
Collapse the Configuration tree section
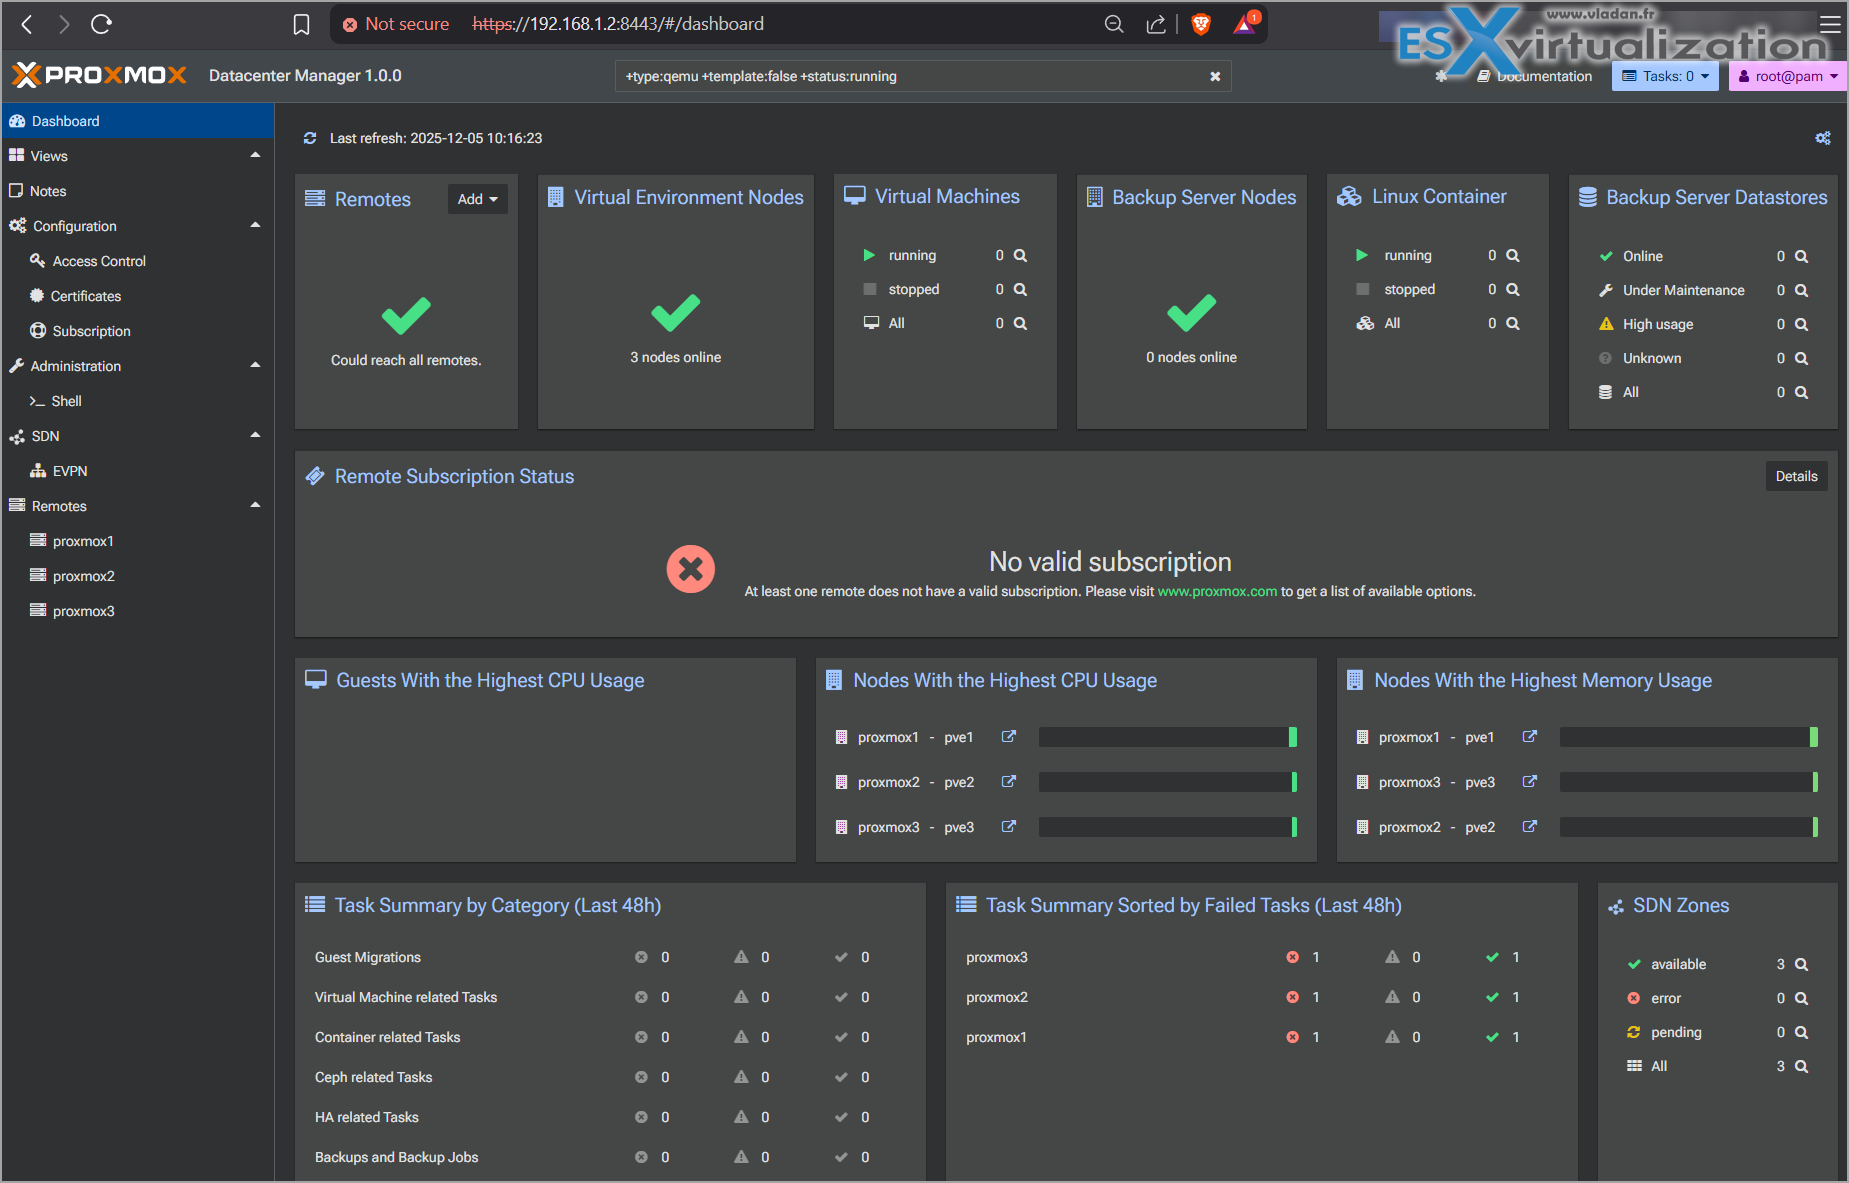coord(255,225)
